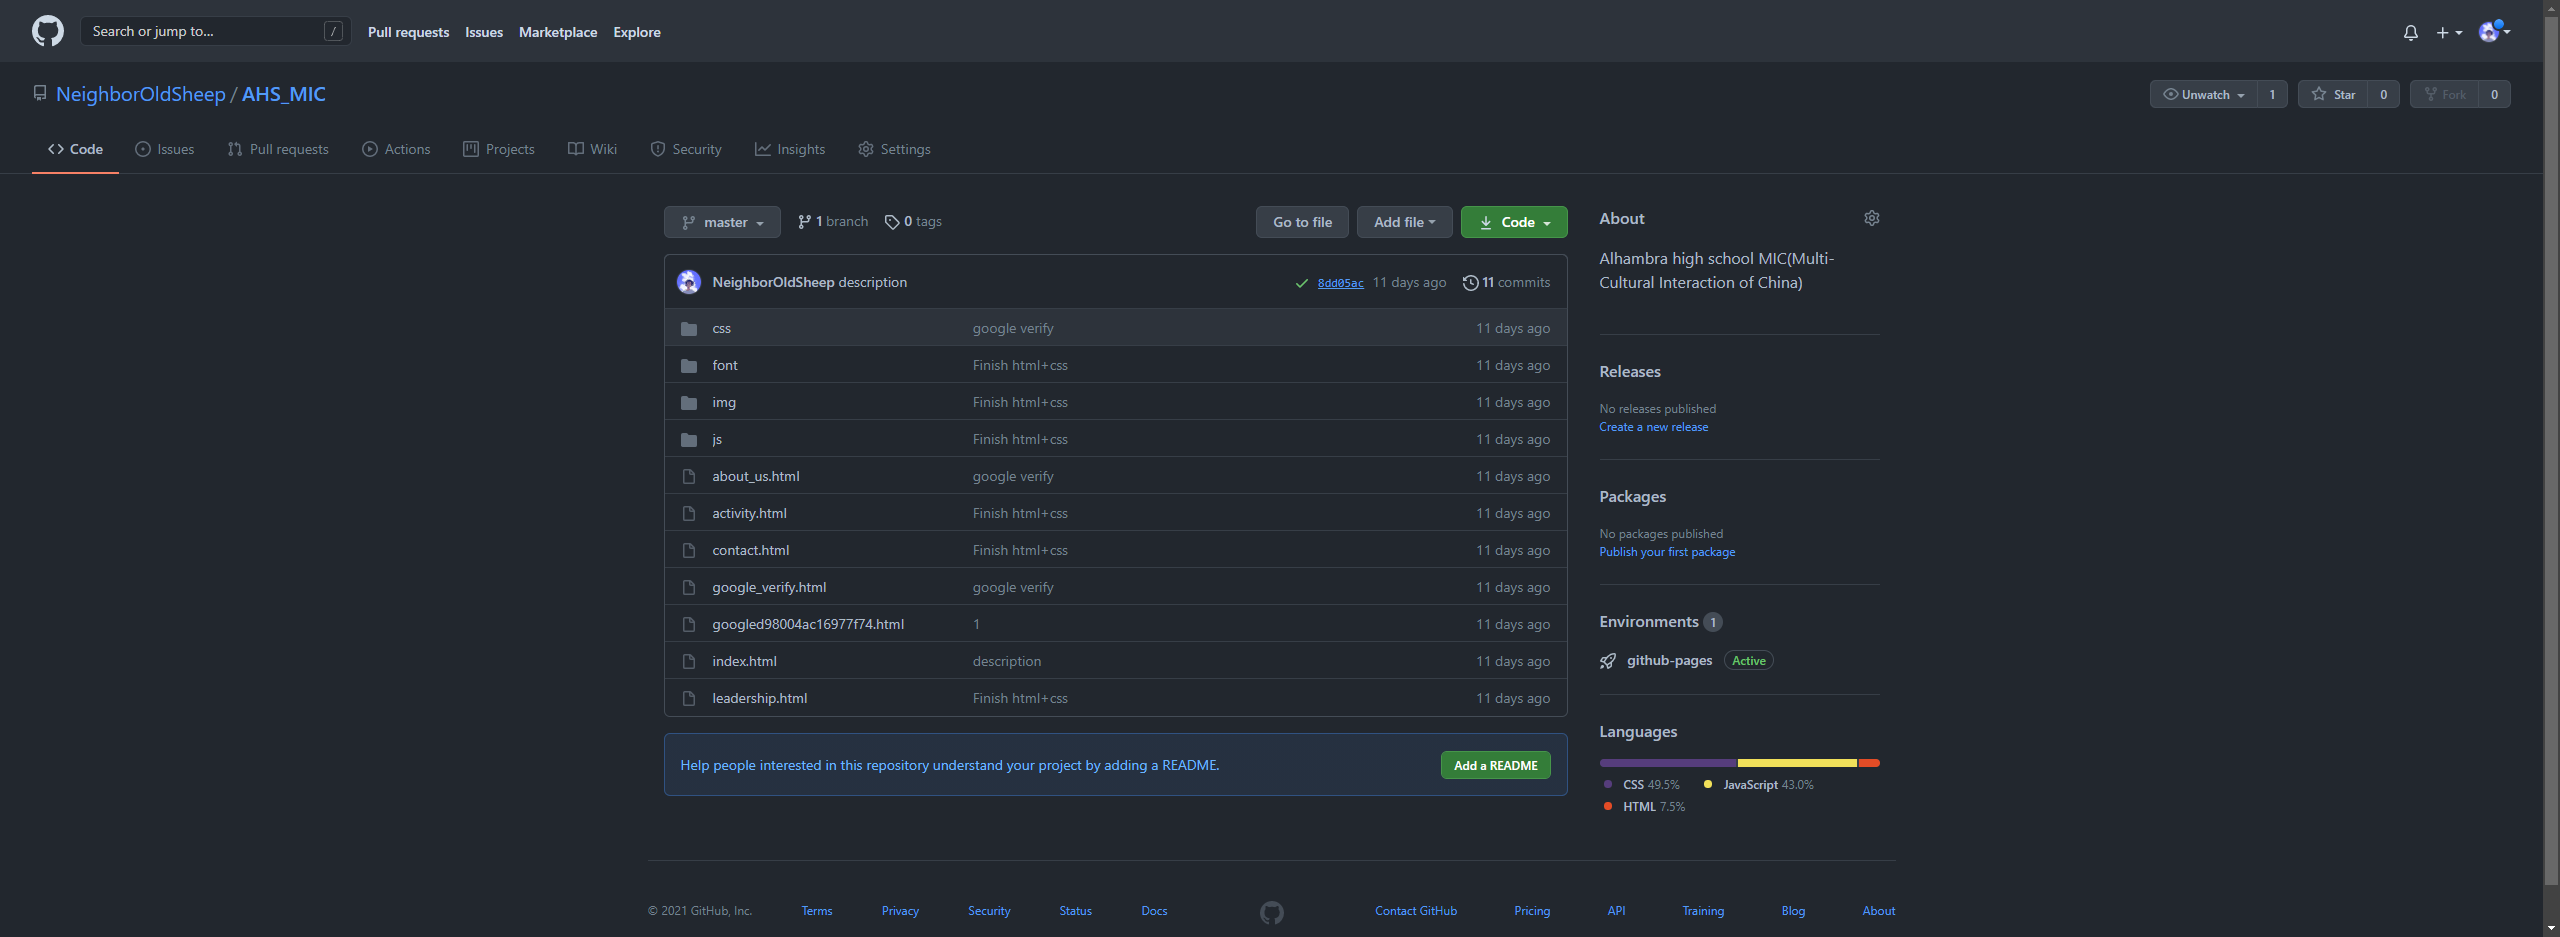Image resolution: width=2560 pixels, height=937 pixels.
Task: Open the Unwatch dropdown
Action: pos(2204,94)
